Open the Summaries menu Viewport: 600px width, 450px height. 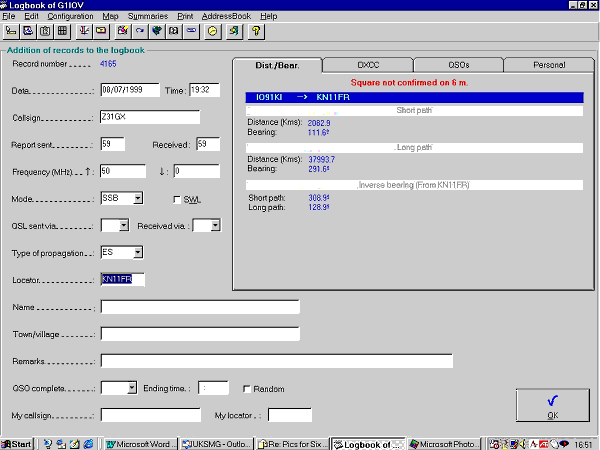(x=148, y=16)
